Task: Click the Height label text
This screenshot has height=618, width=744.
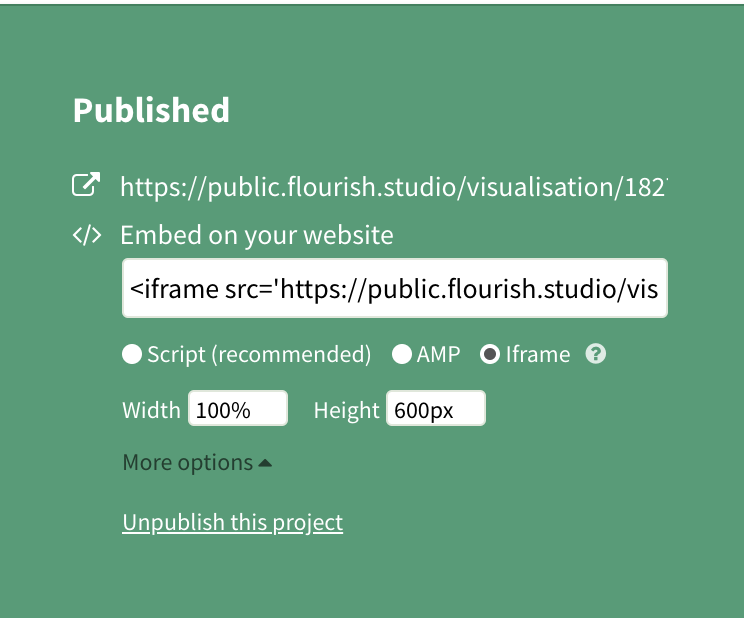Action: 346,410
